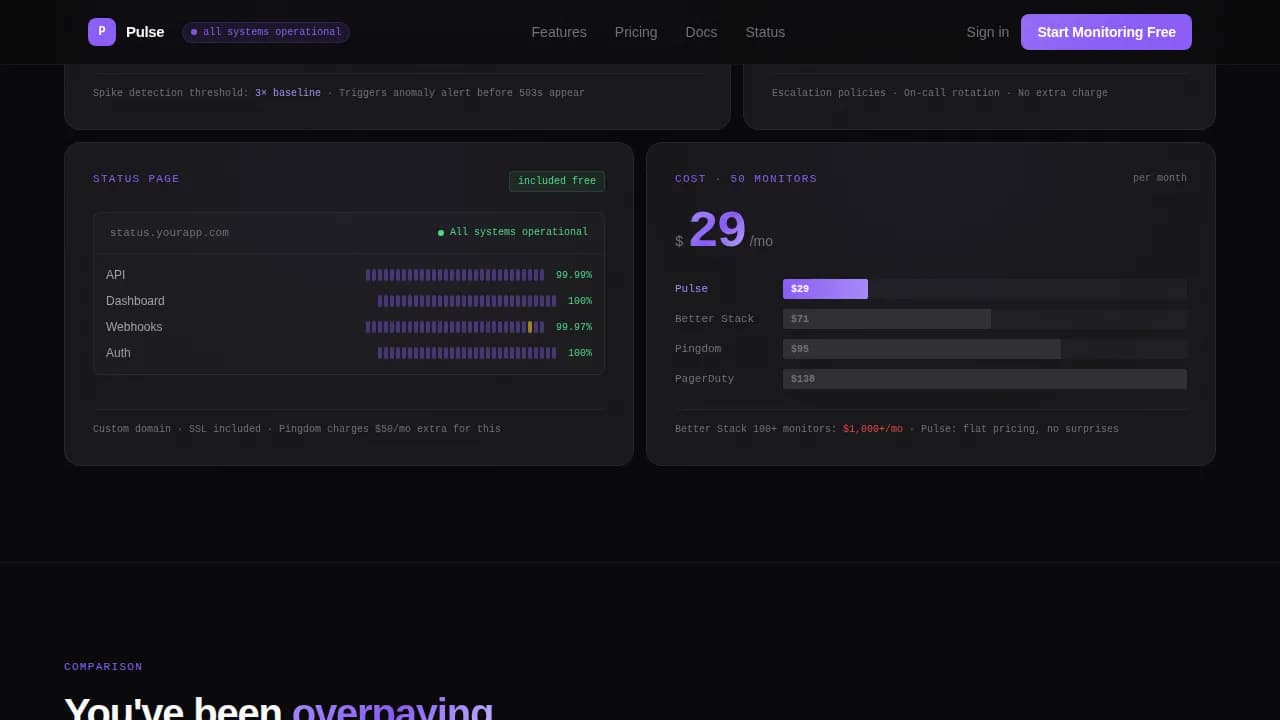Select the Auth uptime sparkline
Viewport: 1280px width, 720px height.
point(467,352)
